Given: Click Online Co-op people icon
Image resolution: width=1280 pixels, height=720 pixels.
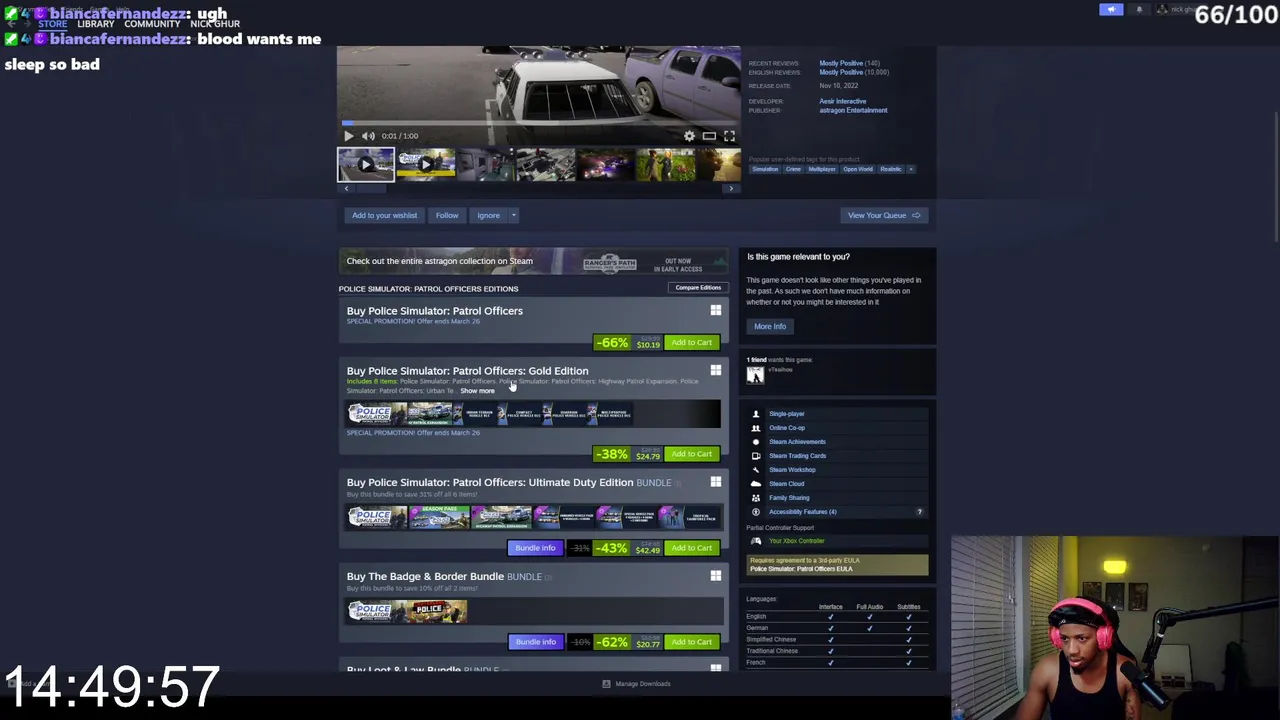Looking at the screenshot, I should pos(756,428).
